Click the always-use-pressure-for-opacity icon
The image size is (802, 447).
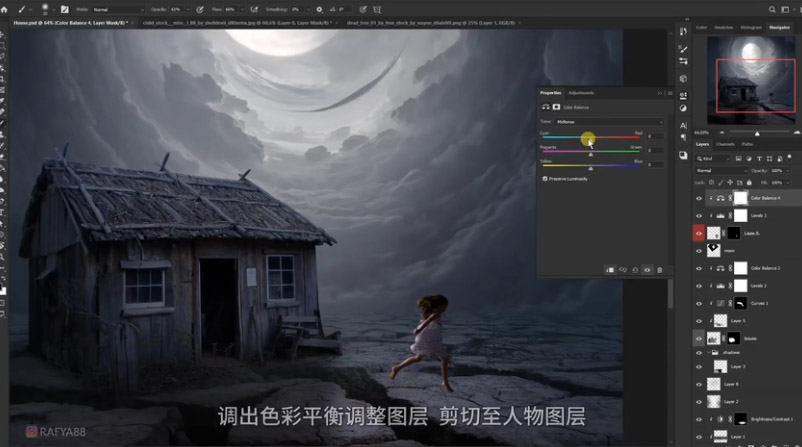click(200, 9)
